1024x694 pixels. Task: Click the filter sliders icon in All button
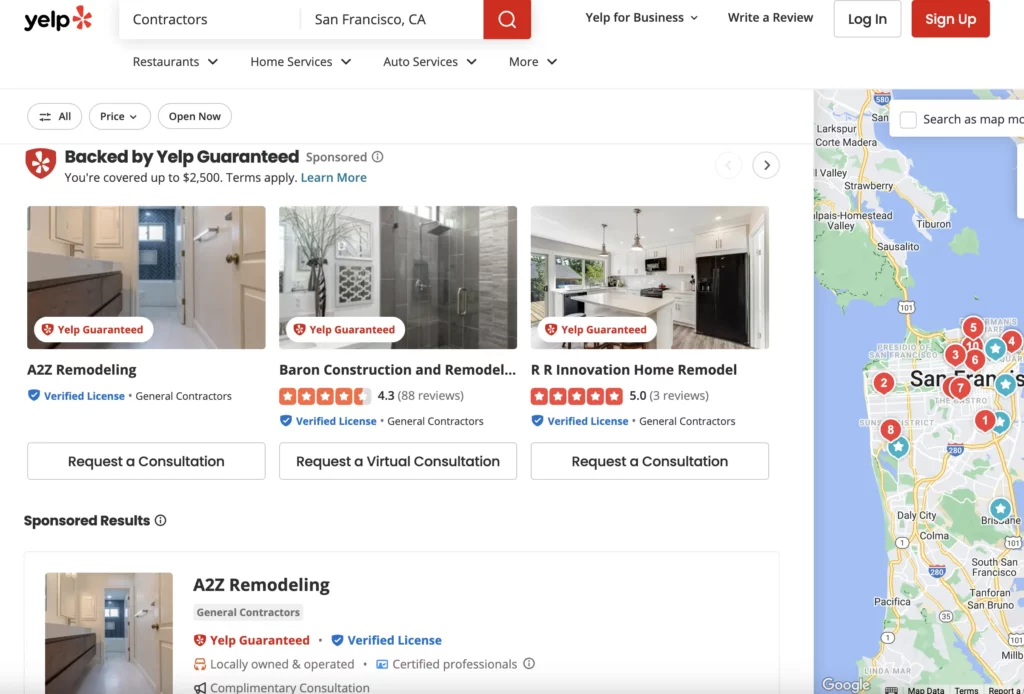(x=45, y=117)
